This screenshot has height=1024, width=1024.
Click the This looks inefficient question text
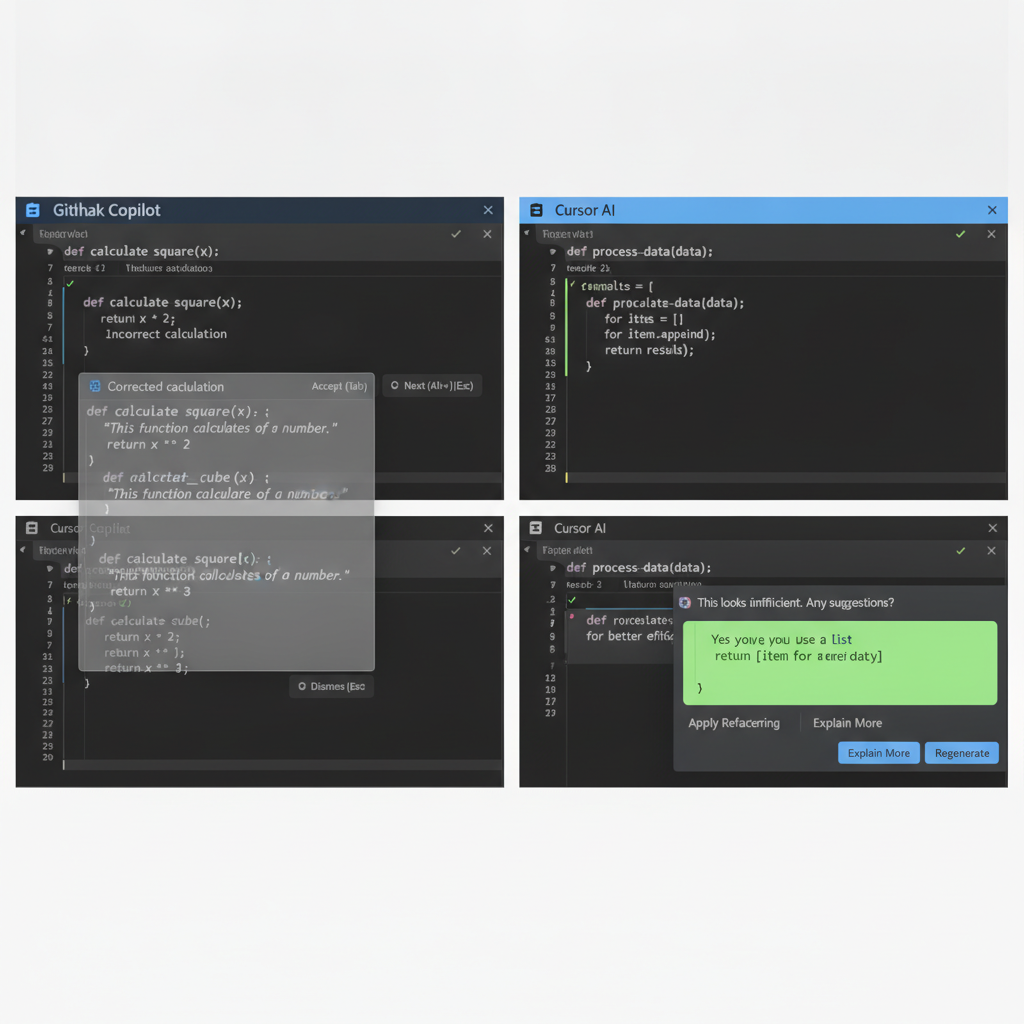(795, 603)
